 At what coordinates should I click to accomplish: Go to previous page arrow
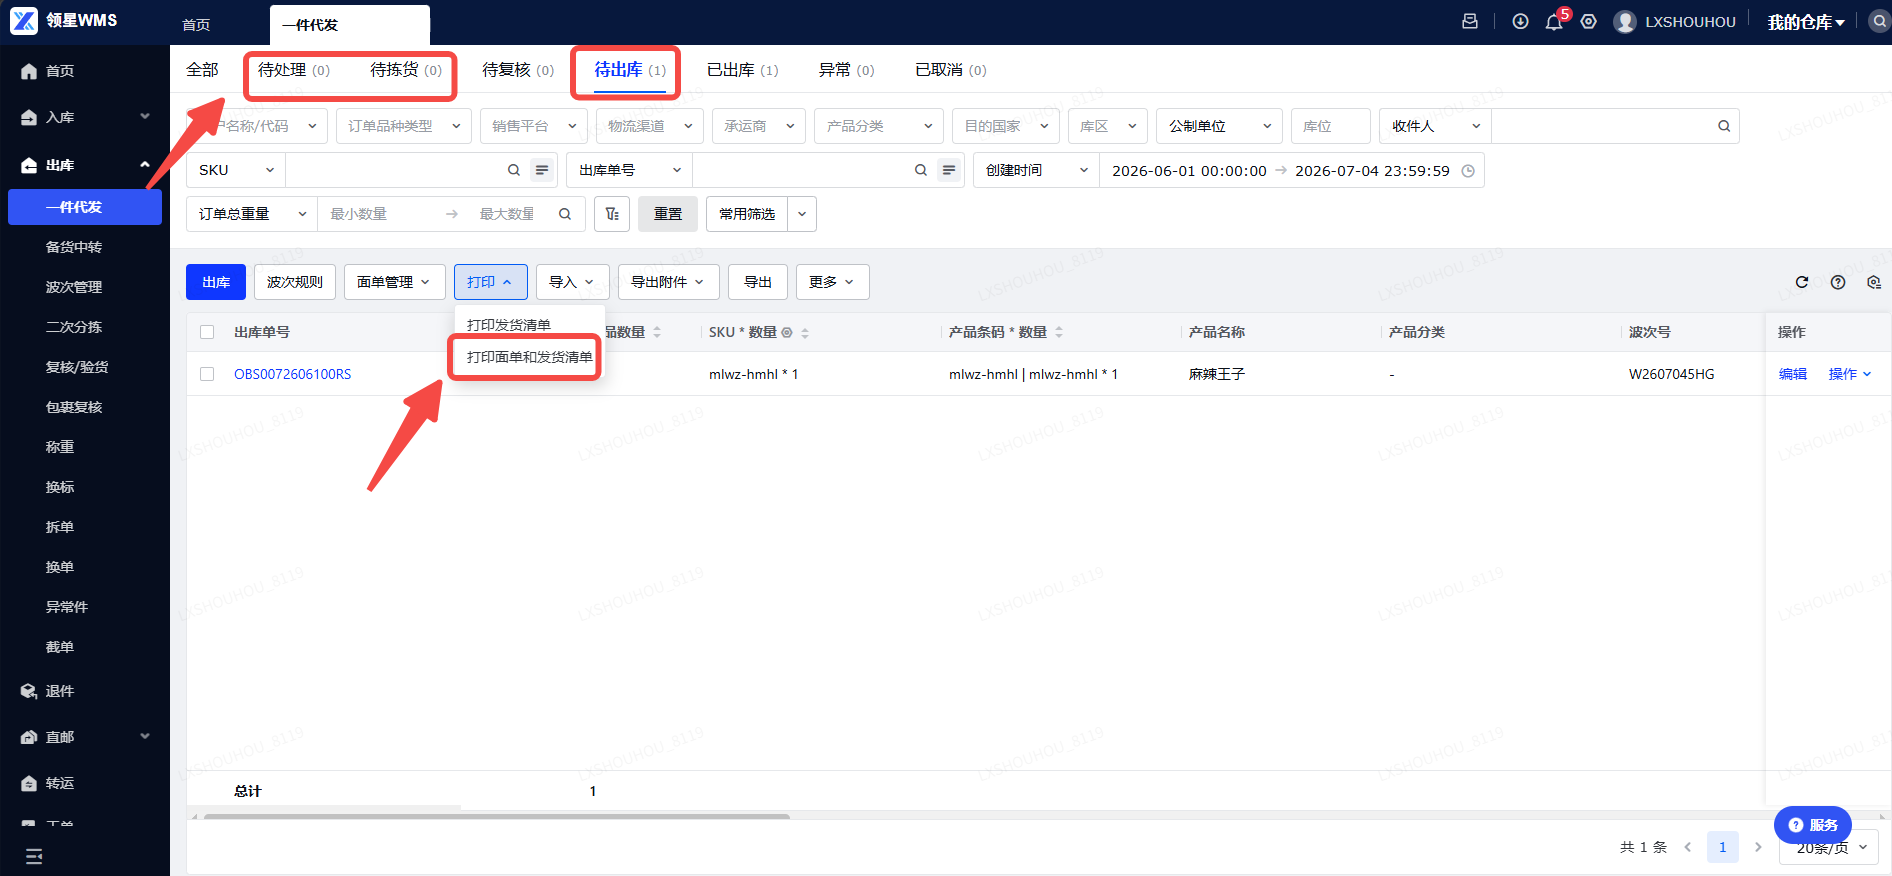tap(1687, 847)
